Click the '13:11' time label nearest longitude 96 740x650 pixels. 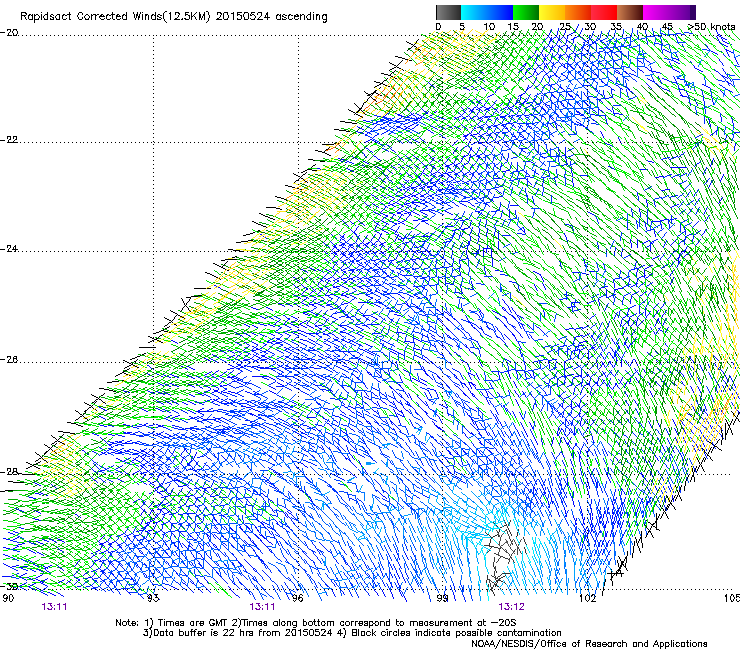[262, 607]
